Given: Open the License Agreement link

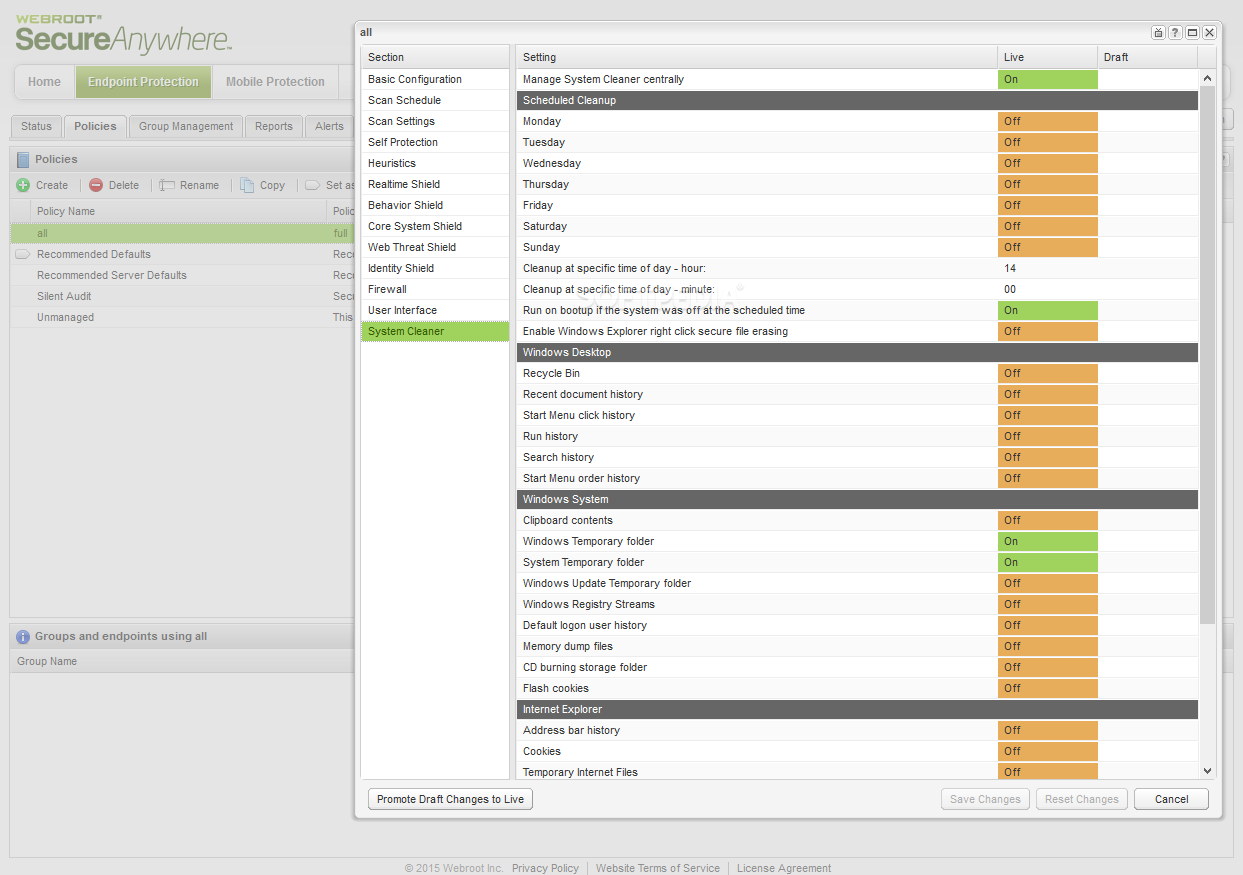Looking at the screenshot, I should 784,868.
